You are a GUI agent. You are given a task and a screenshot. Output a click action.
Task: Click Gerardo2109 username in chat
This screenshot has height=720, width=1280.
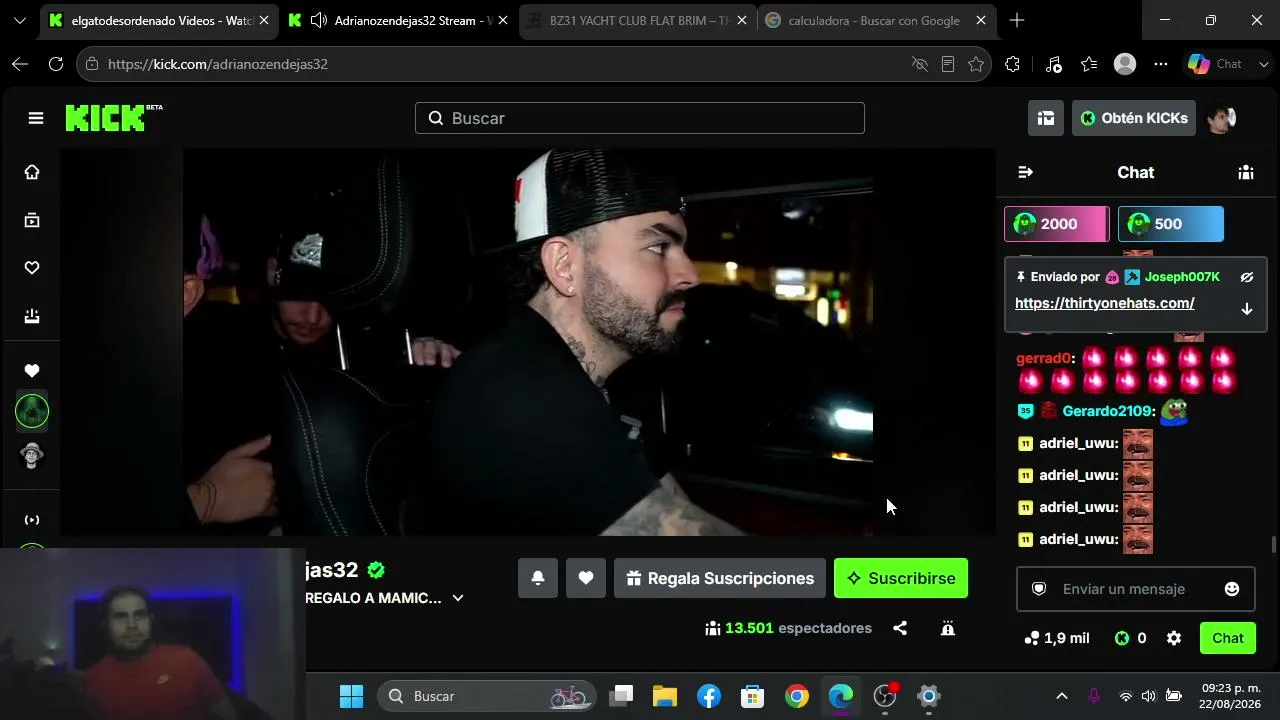point(1109,411)
